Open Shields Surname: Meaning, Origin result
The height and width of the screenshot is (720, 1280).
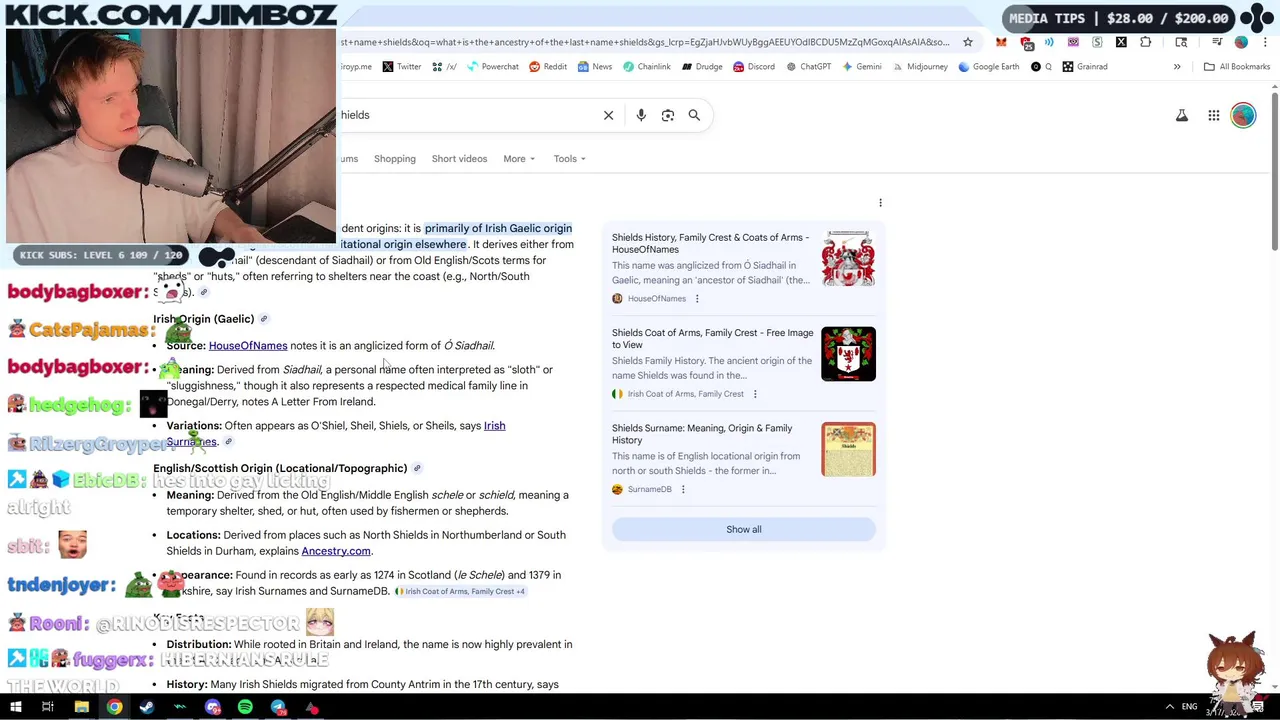702,434
